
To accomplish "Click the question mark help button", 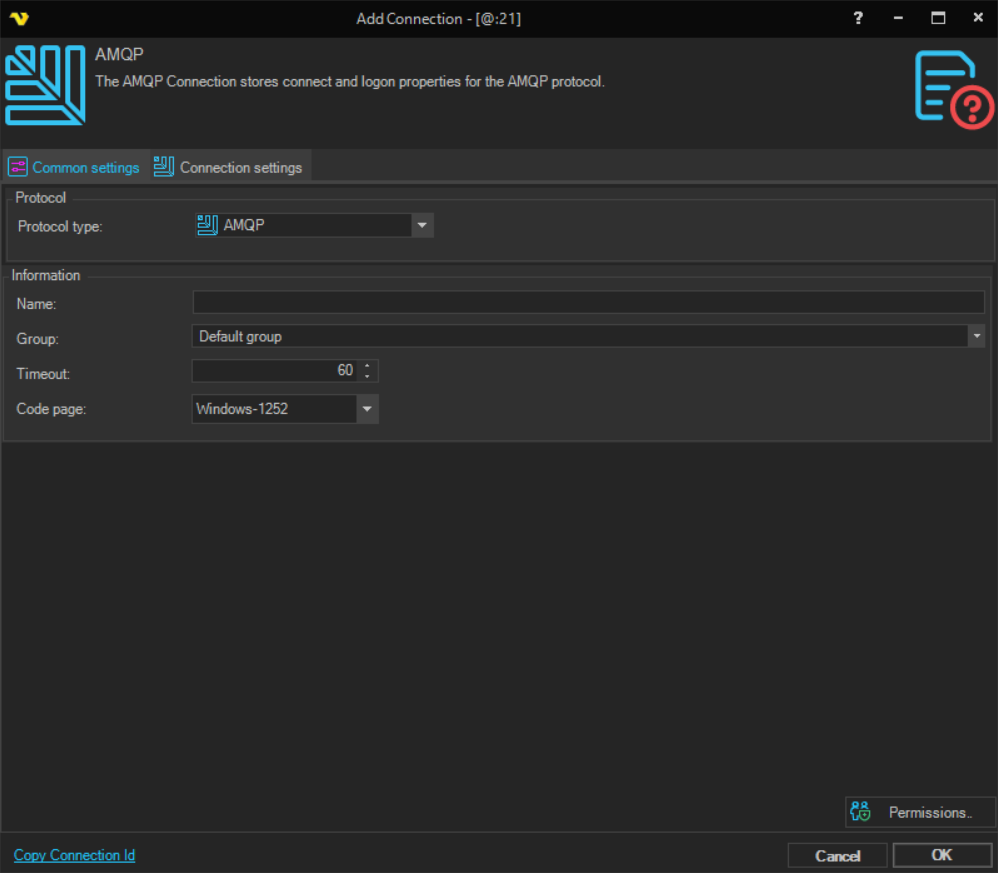I will pyautogui.click(x=858, y=18).
